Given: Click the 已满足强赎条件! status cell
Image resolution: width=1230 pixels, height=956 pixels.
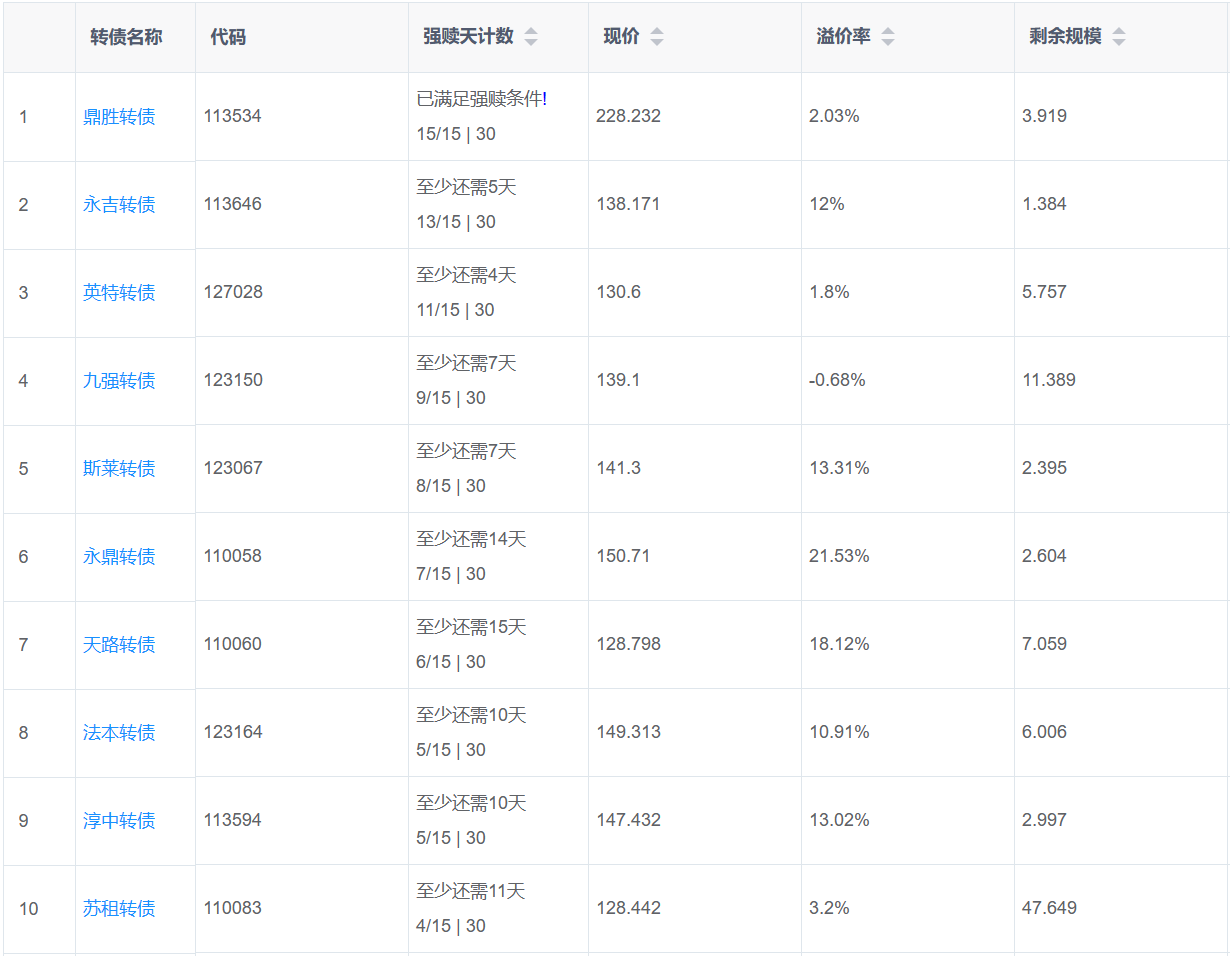Looking at the screenshot, I should click(x=481, y=99).
